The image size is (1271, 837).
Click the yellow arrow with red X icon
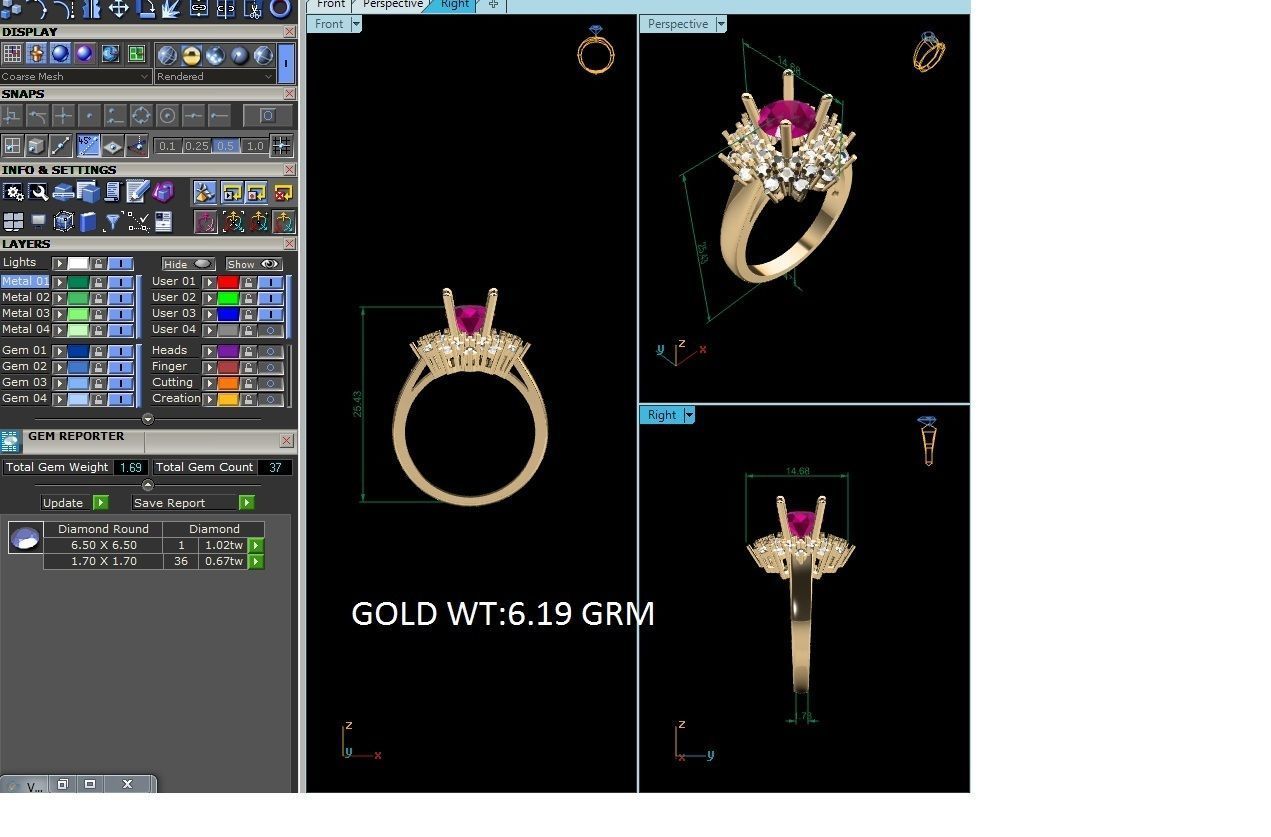coord(283,192)
